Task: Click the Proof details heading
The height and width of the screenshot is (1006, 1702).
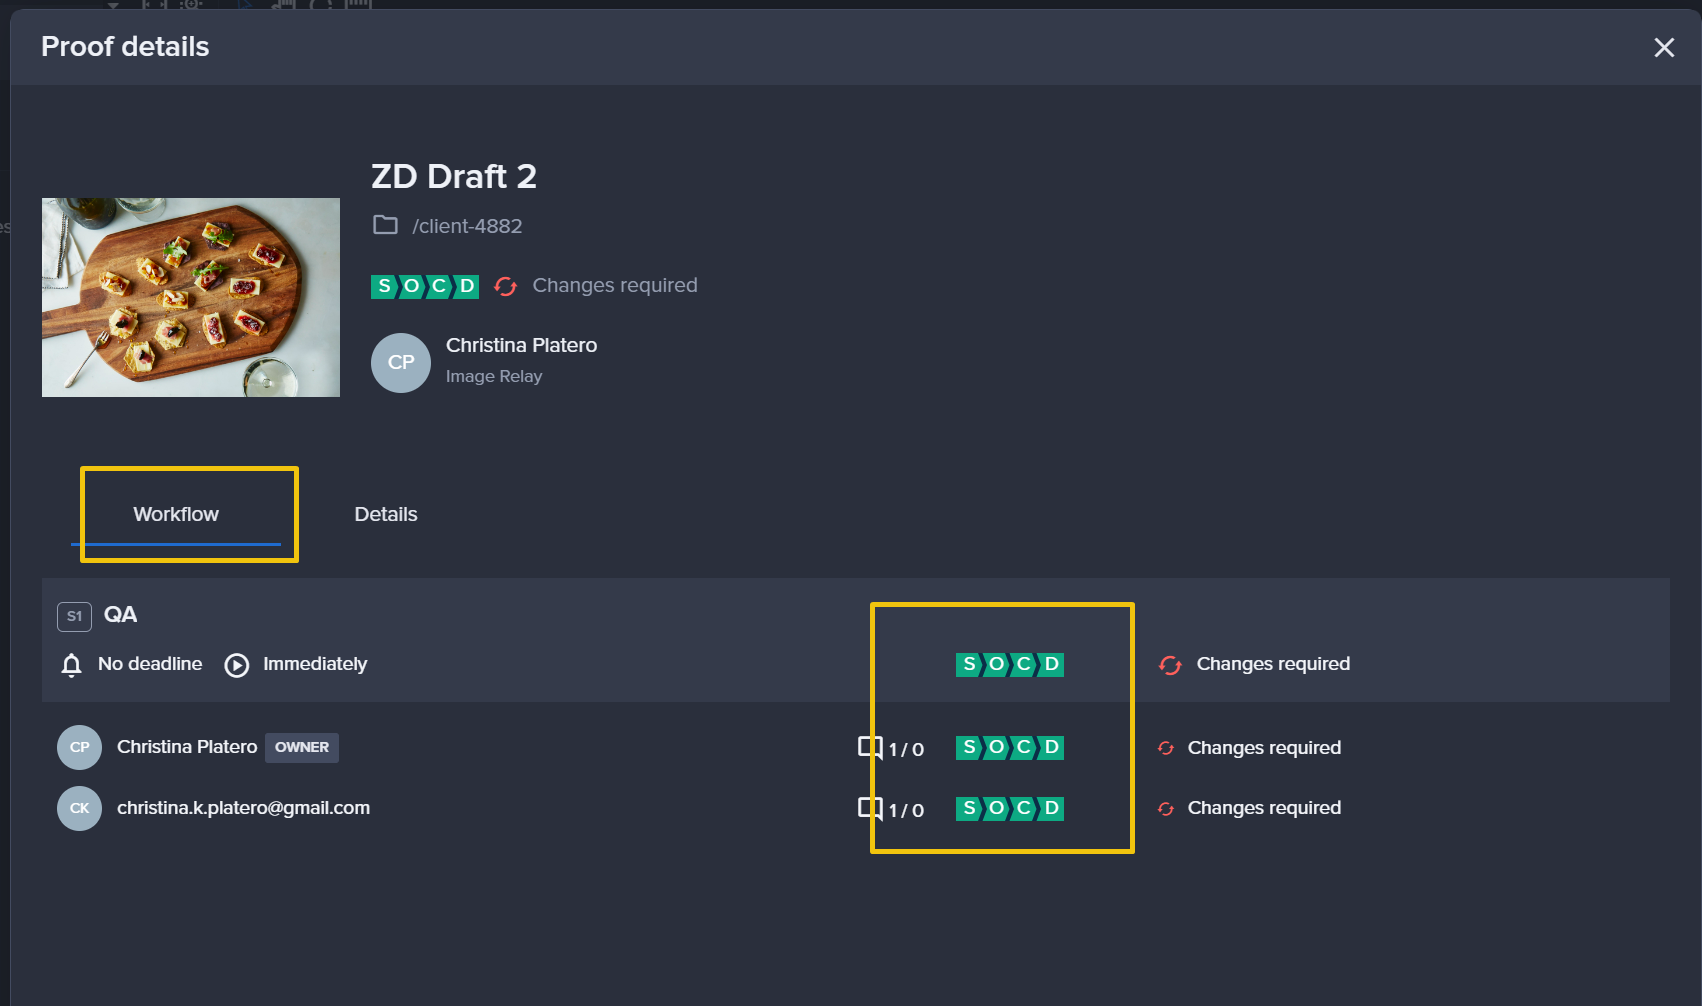Action: [125, 47]
